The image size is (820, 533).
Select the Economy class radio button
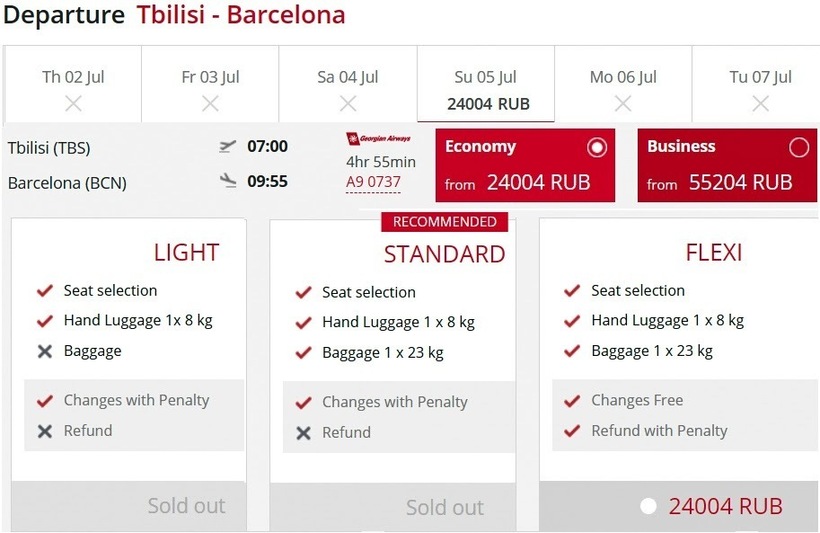click(597, 148)
